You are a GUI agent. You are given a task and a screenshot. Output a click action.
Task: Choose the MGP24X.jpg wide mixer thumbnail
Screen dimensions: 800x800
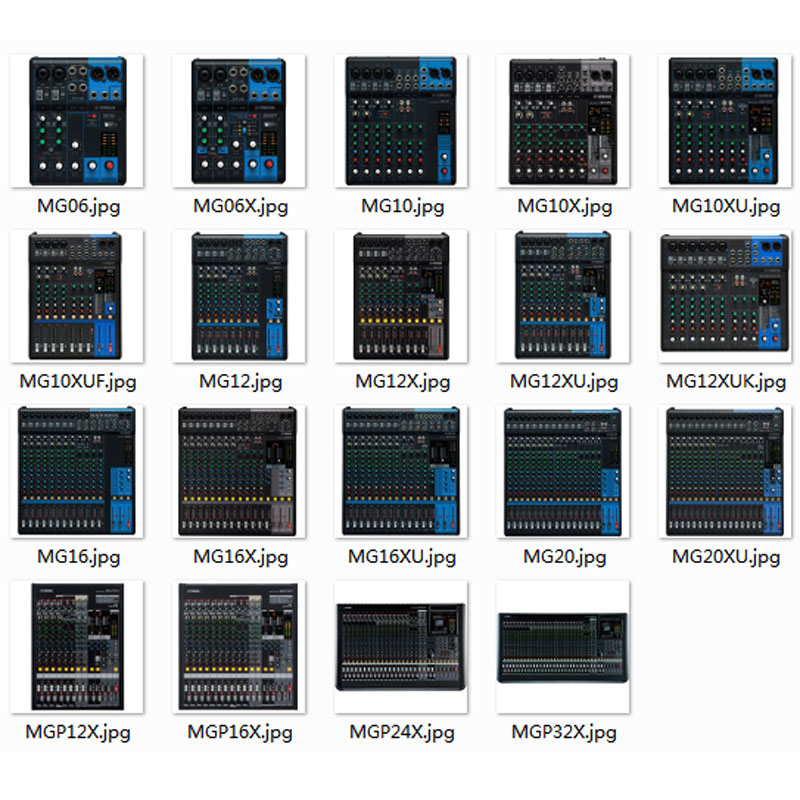402,647
